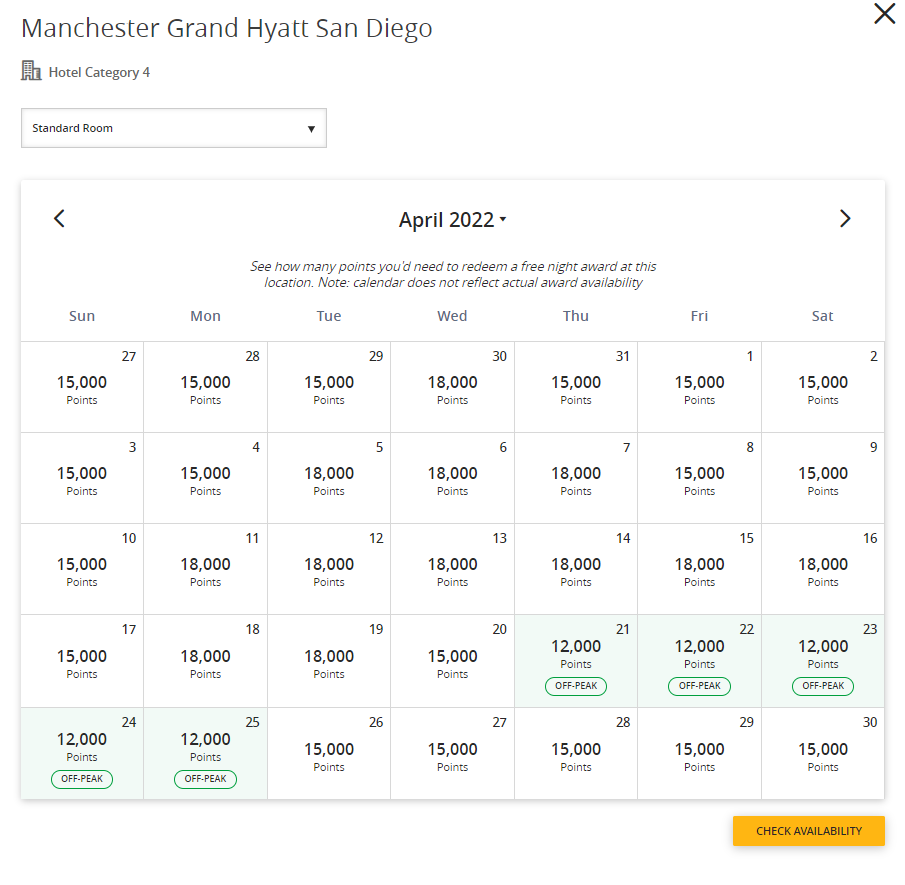This screenshot has width=905, height=885.
Task: Choose April 30 date cell
Action: click(823, 753)
